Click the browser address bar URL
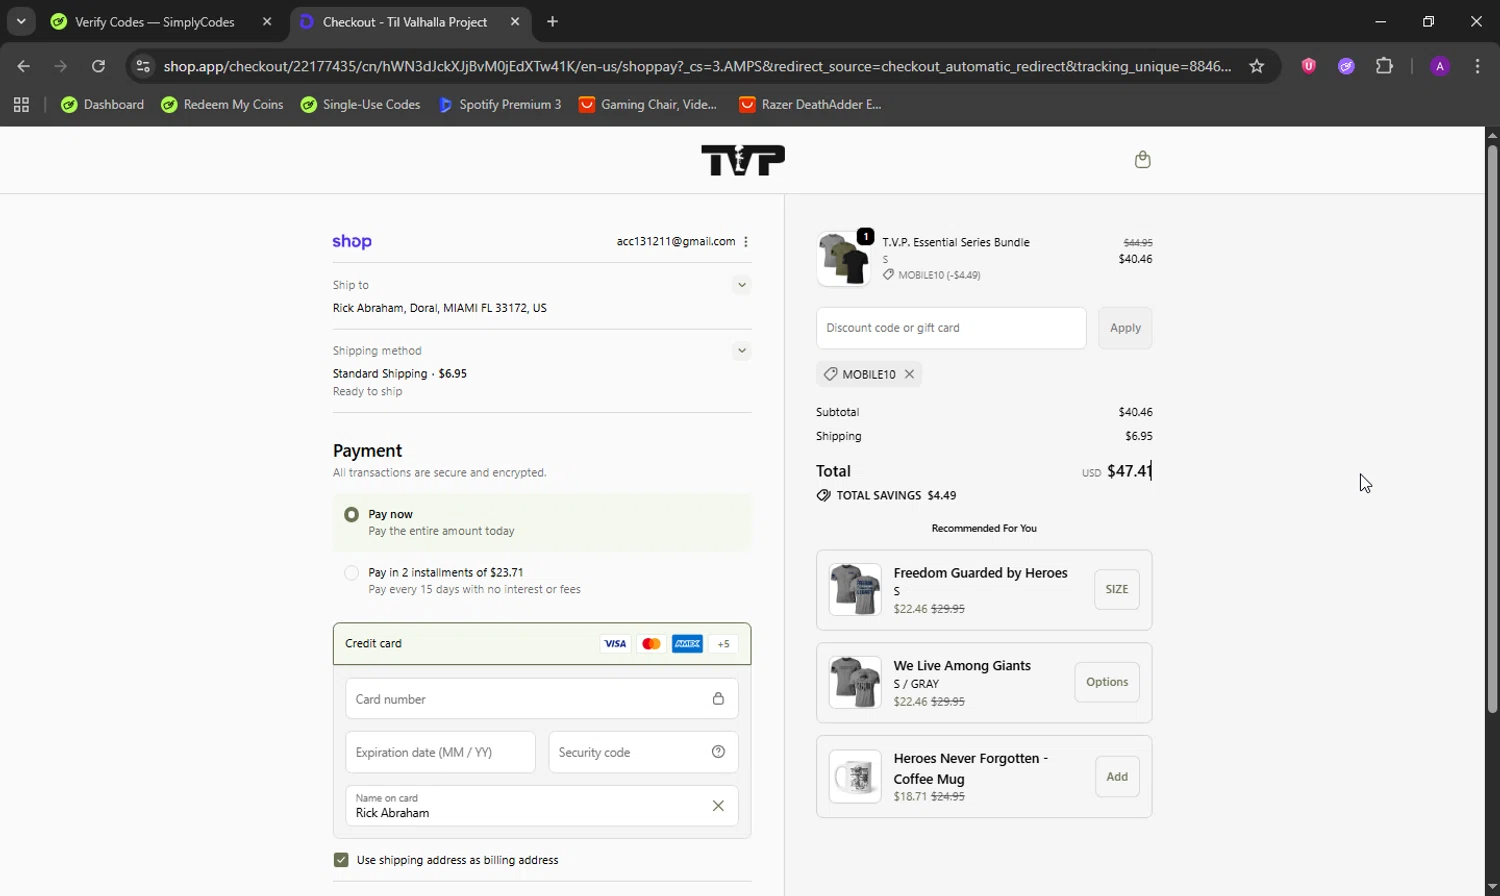The image size is (1500, 896). pyautogui.click(x=697, y=66)
